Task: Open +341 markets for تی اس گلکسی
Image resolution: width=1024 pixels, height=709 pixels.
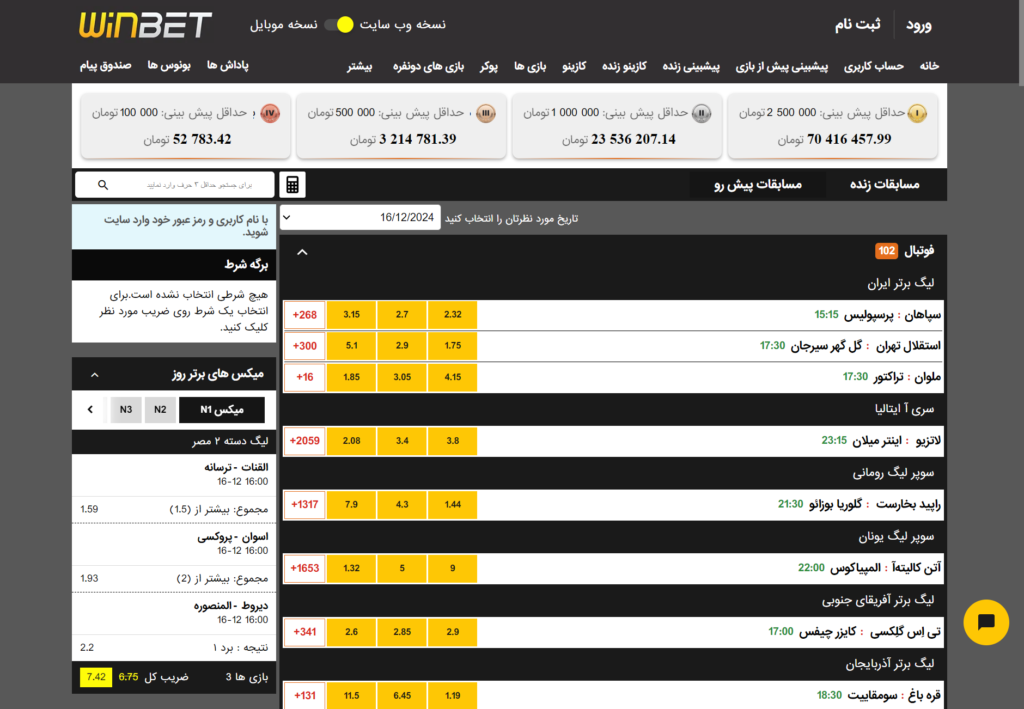Action: (304, 632)
